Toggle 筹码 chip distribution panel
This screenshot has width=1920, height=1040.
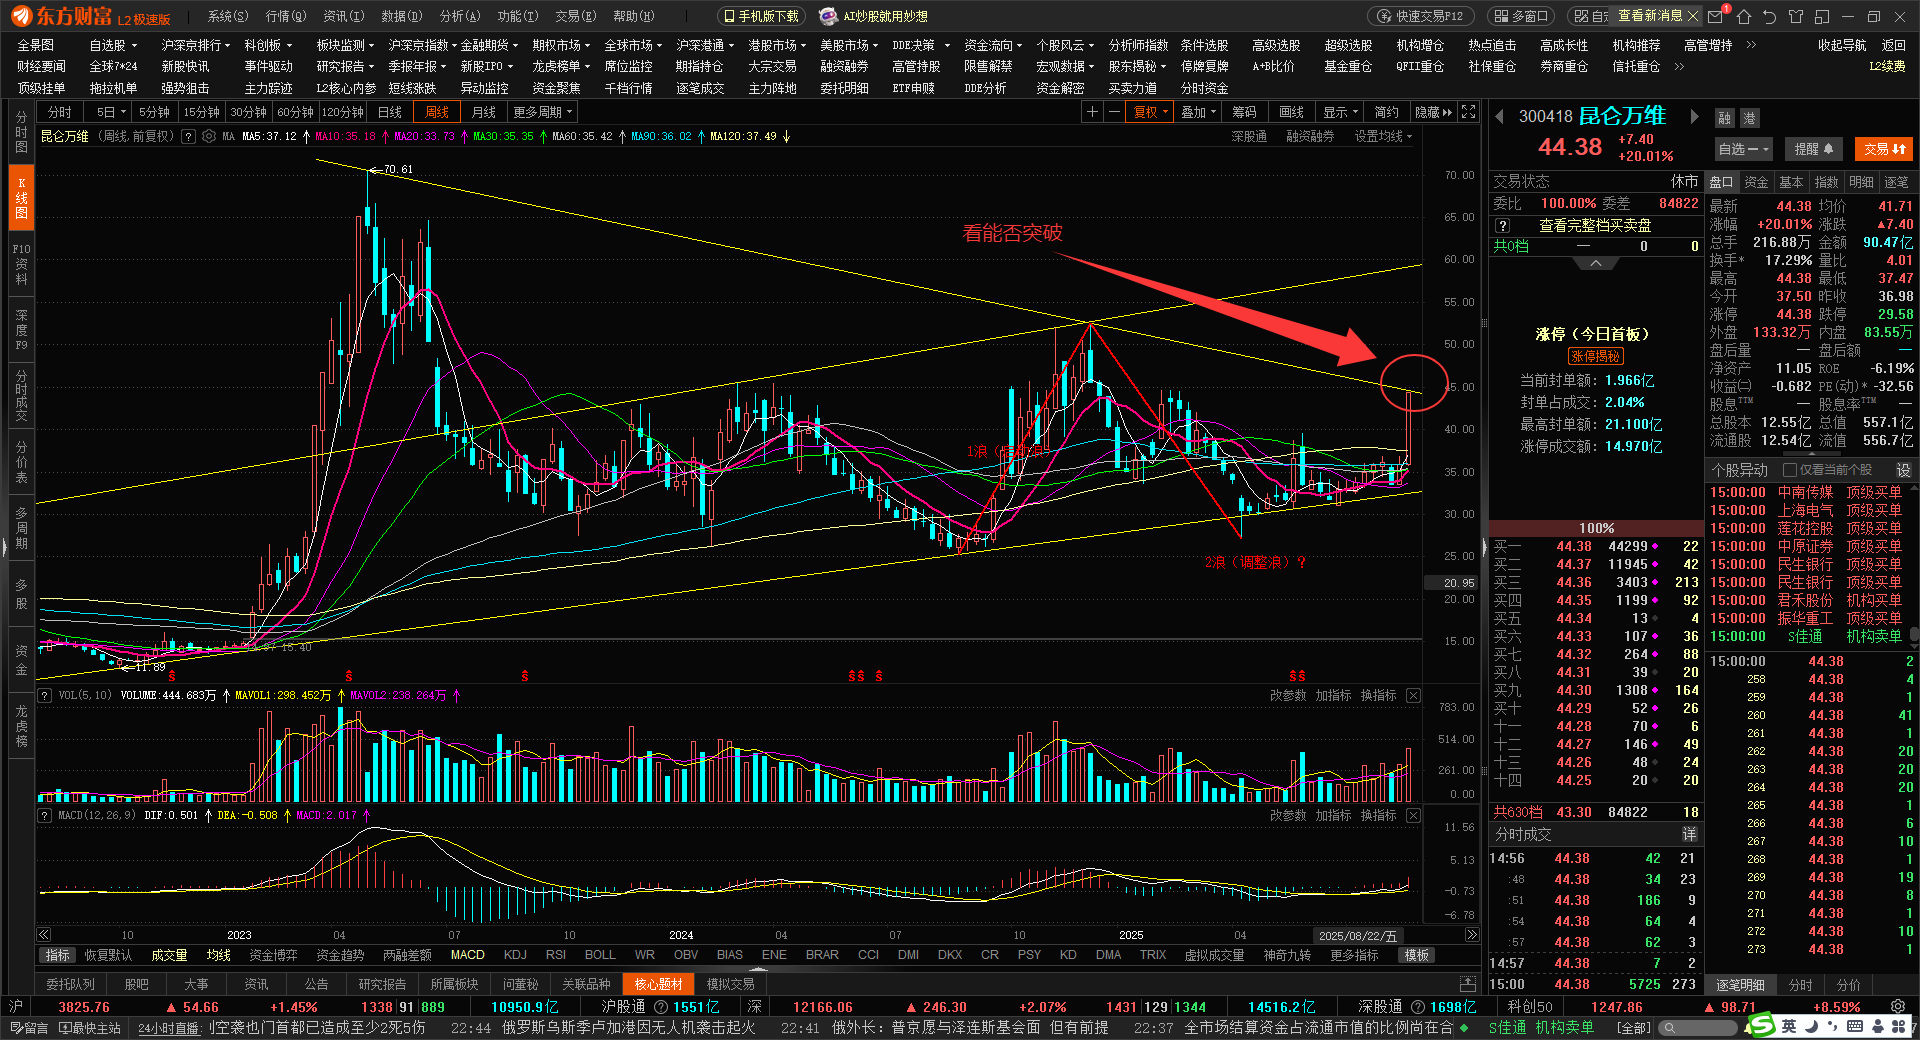(x=1244, y=112)
